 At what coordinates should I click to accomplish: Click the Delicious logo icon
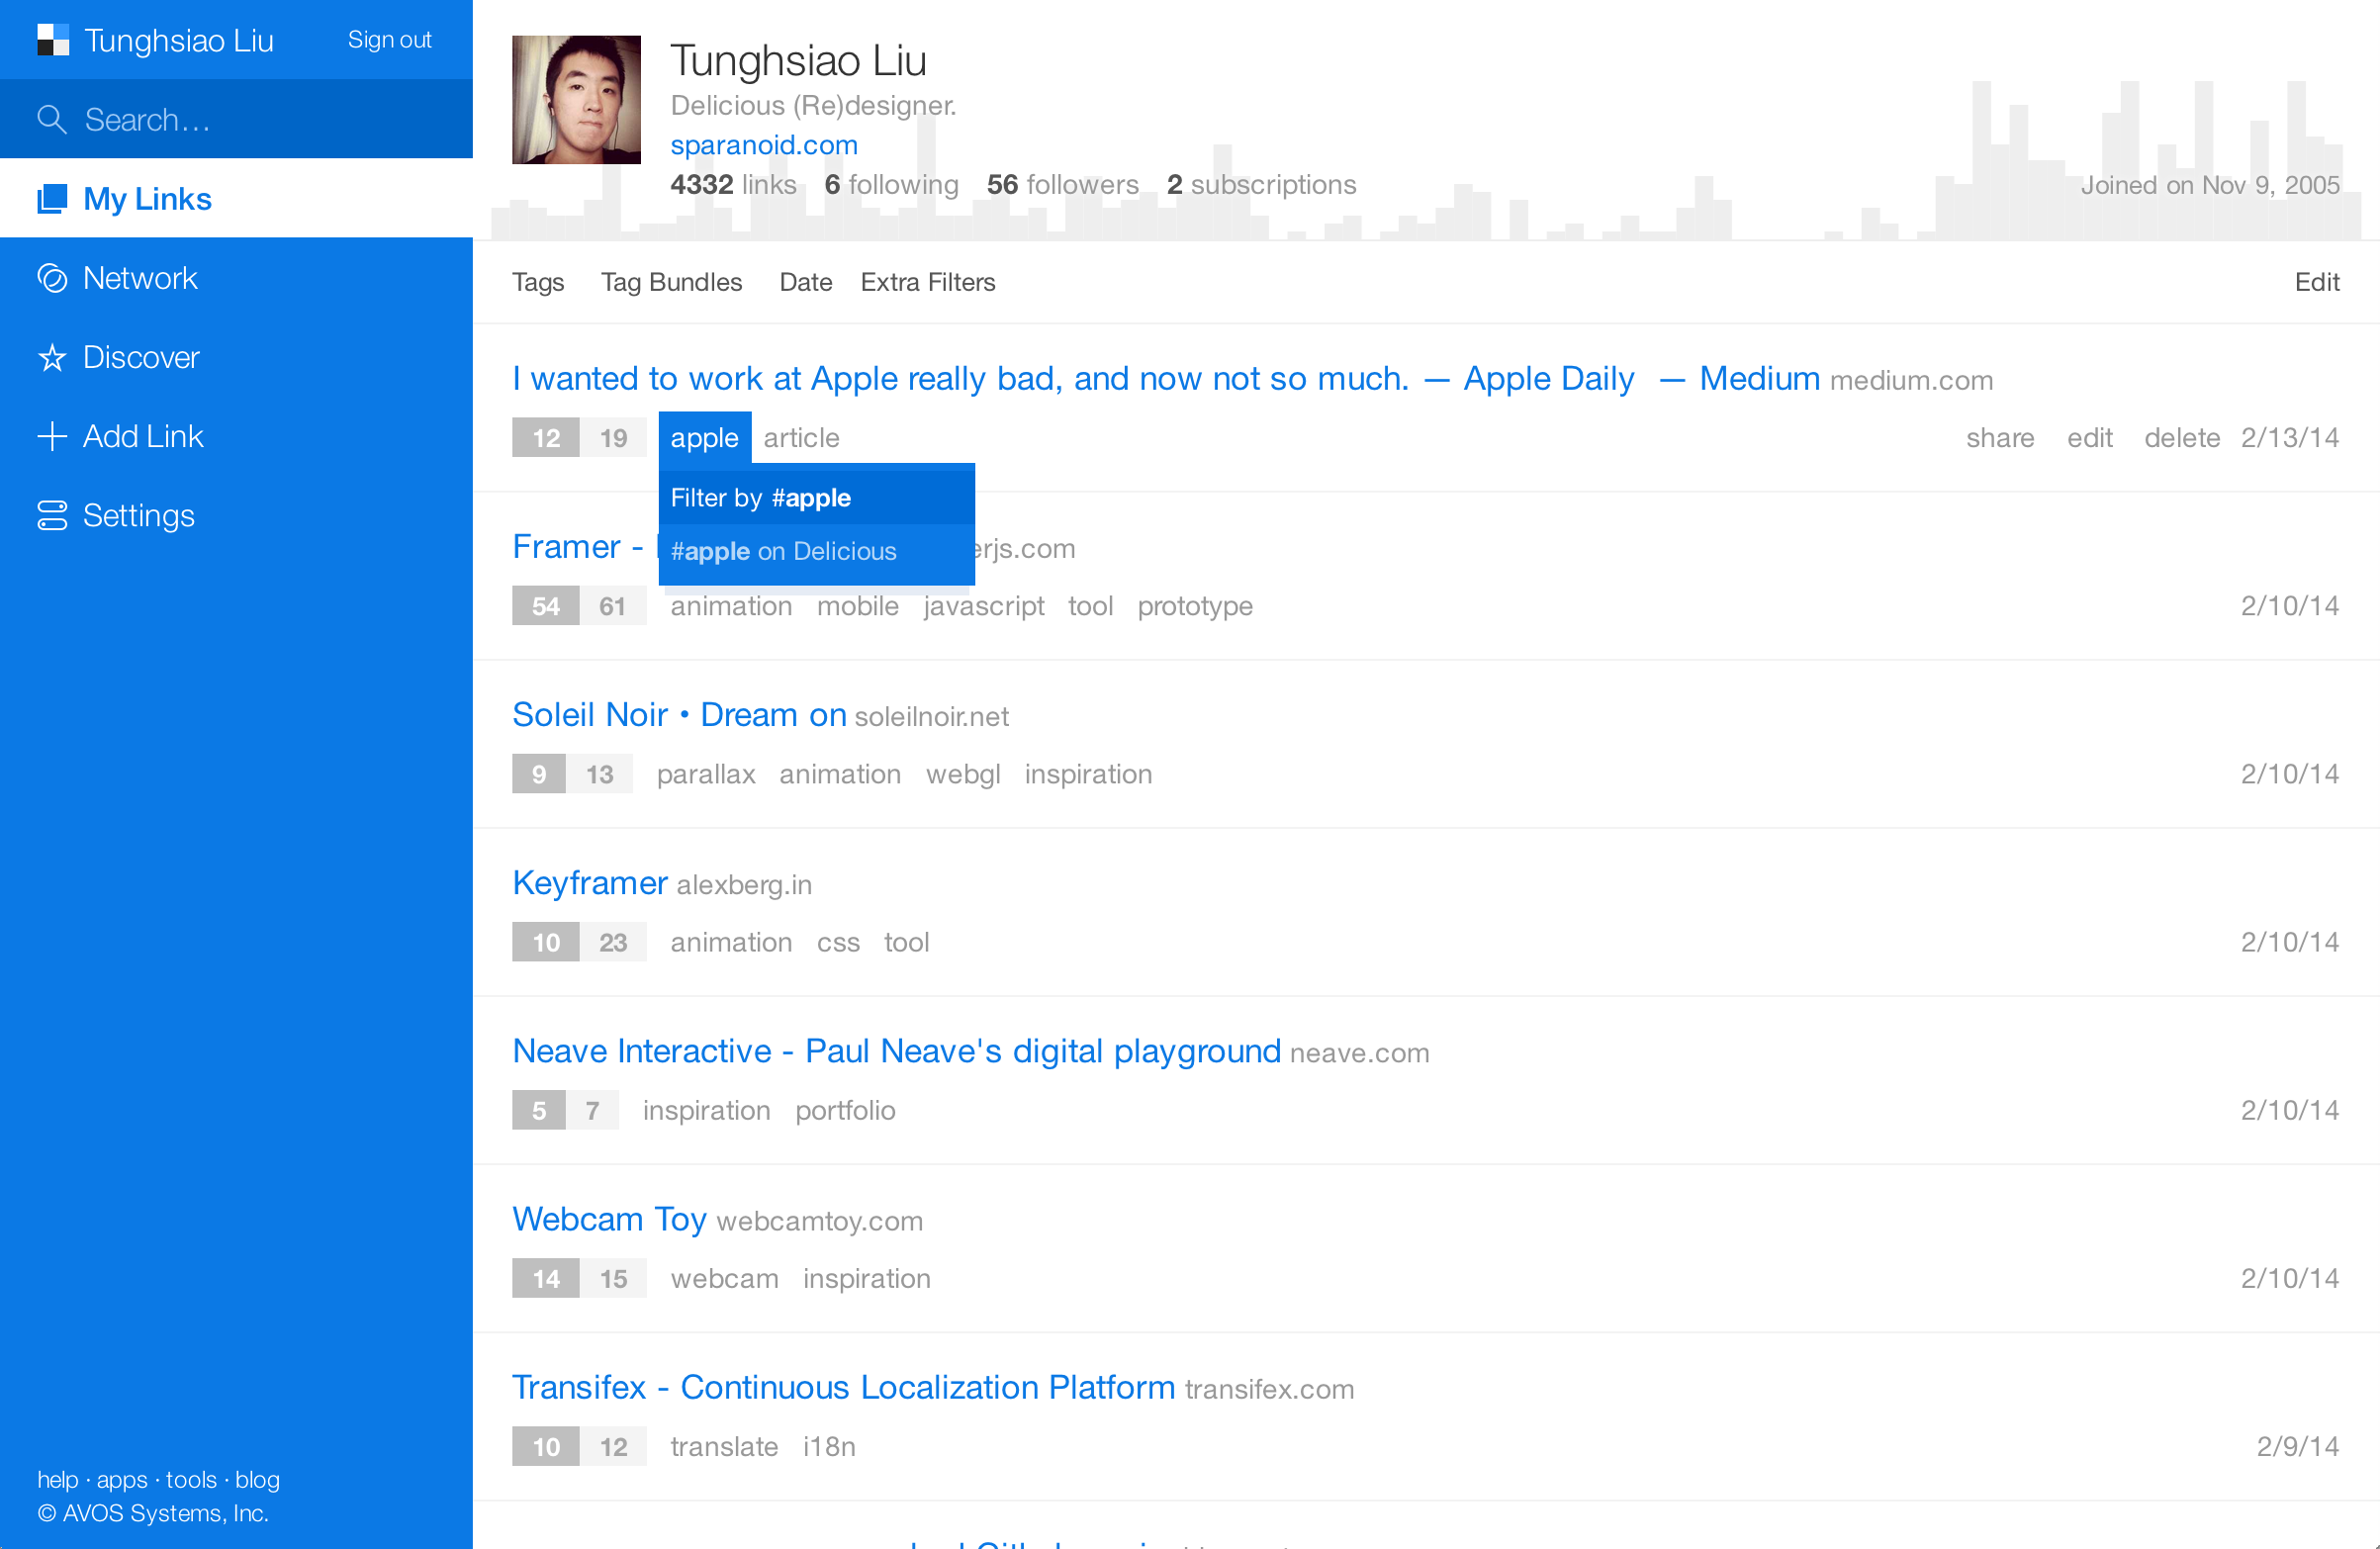tap(52, 40)
